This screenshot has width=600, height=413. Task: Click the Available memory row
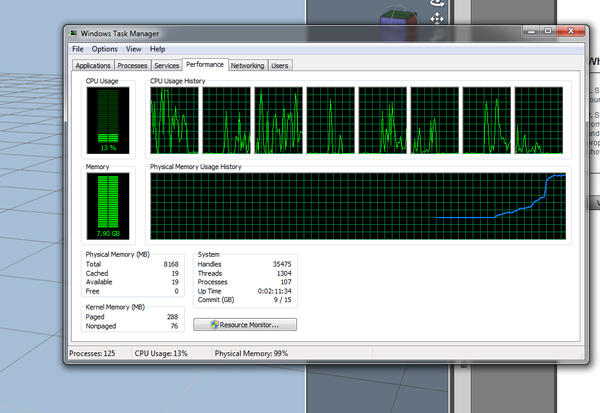(x=132, y=282)
